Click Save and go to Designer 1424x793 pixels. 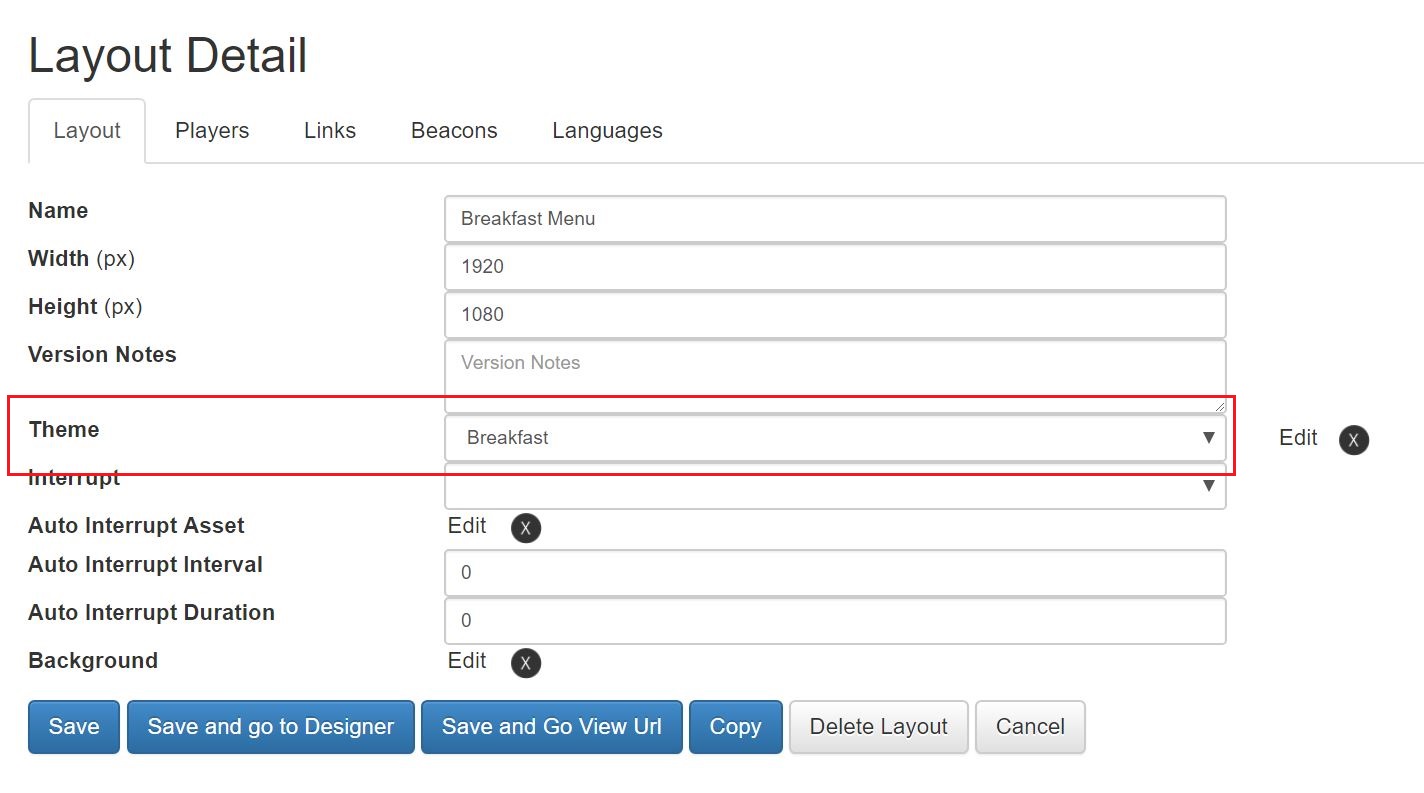click(271, 727)
